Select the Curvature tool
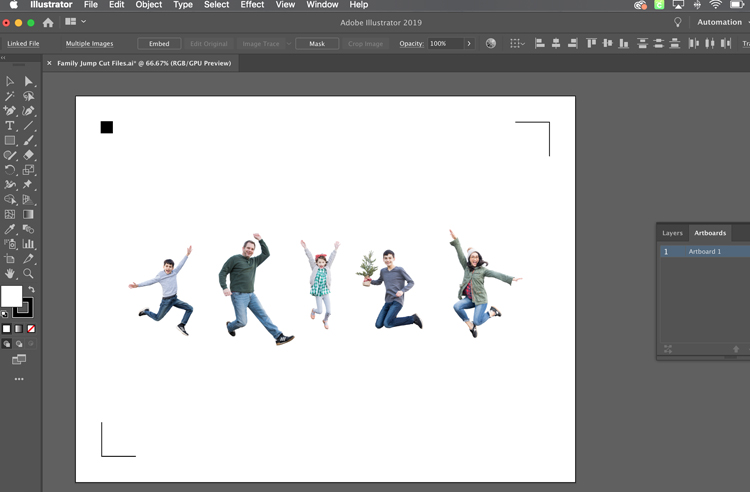This screenshot has width=750, height=492. [28, 111]
